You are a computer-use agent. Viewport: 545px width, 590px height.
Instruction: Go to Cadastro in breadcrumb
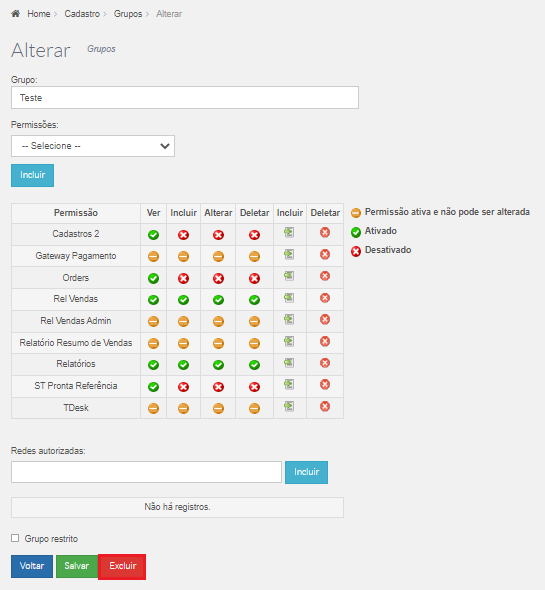82,14
